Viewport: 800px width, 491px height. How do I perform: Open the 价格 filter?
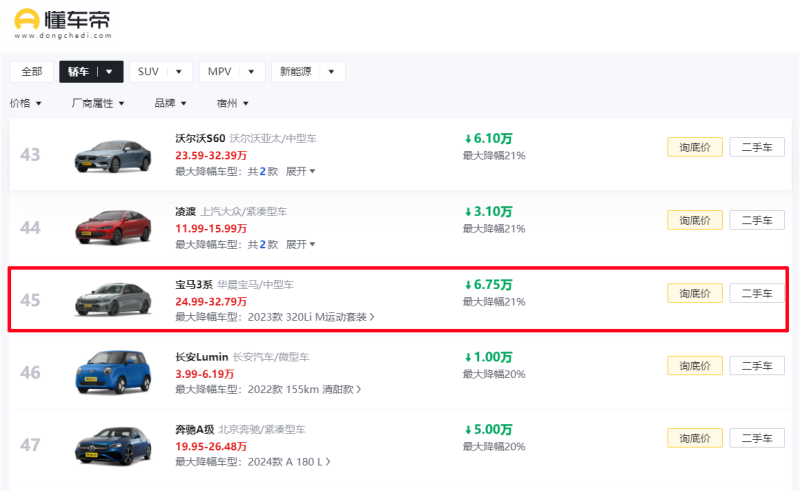[x=26, y=103]
